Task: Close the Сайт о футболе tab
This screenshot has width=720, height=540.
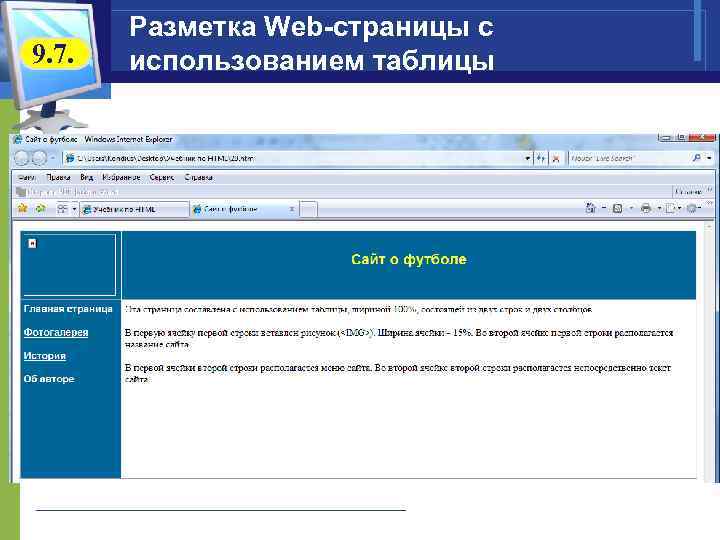Action: click(x=292, y=209)
